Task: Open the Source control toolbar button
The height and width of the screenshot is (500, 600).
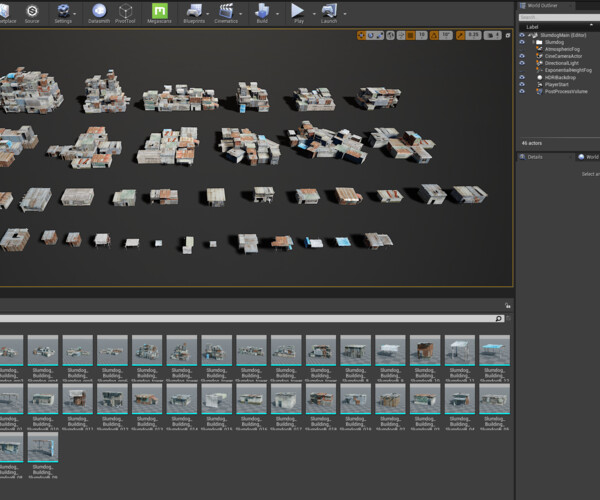Action: (32, 14)
